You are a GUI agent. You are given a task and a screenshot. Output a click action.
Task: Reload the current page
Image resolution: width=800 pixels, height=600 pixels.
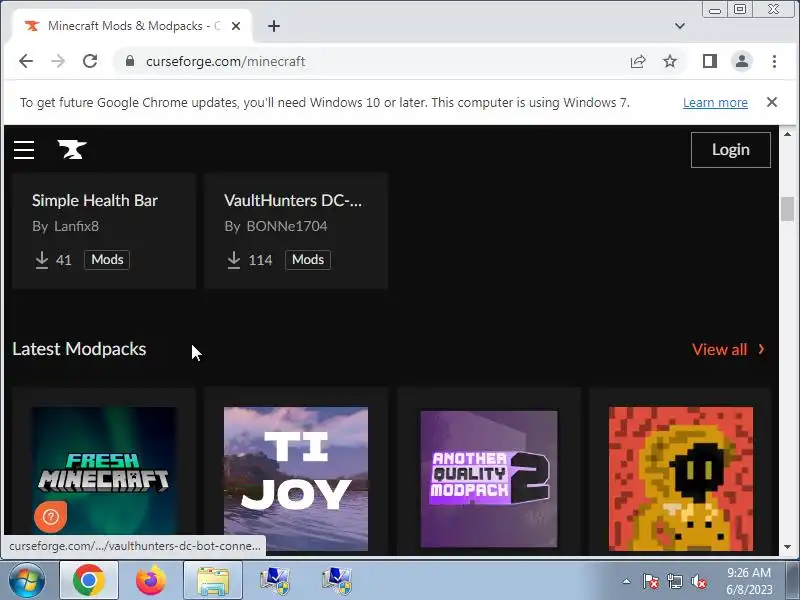pyautogui.click(x=90, y=61)
